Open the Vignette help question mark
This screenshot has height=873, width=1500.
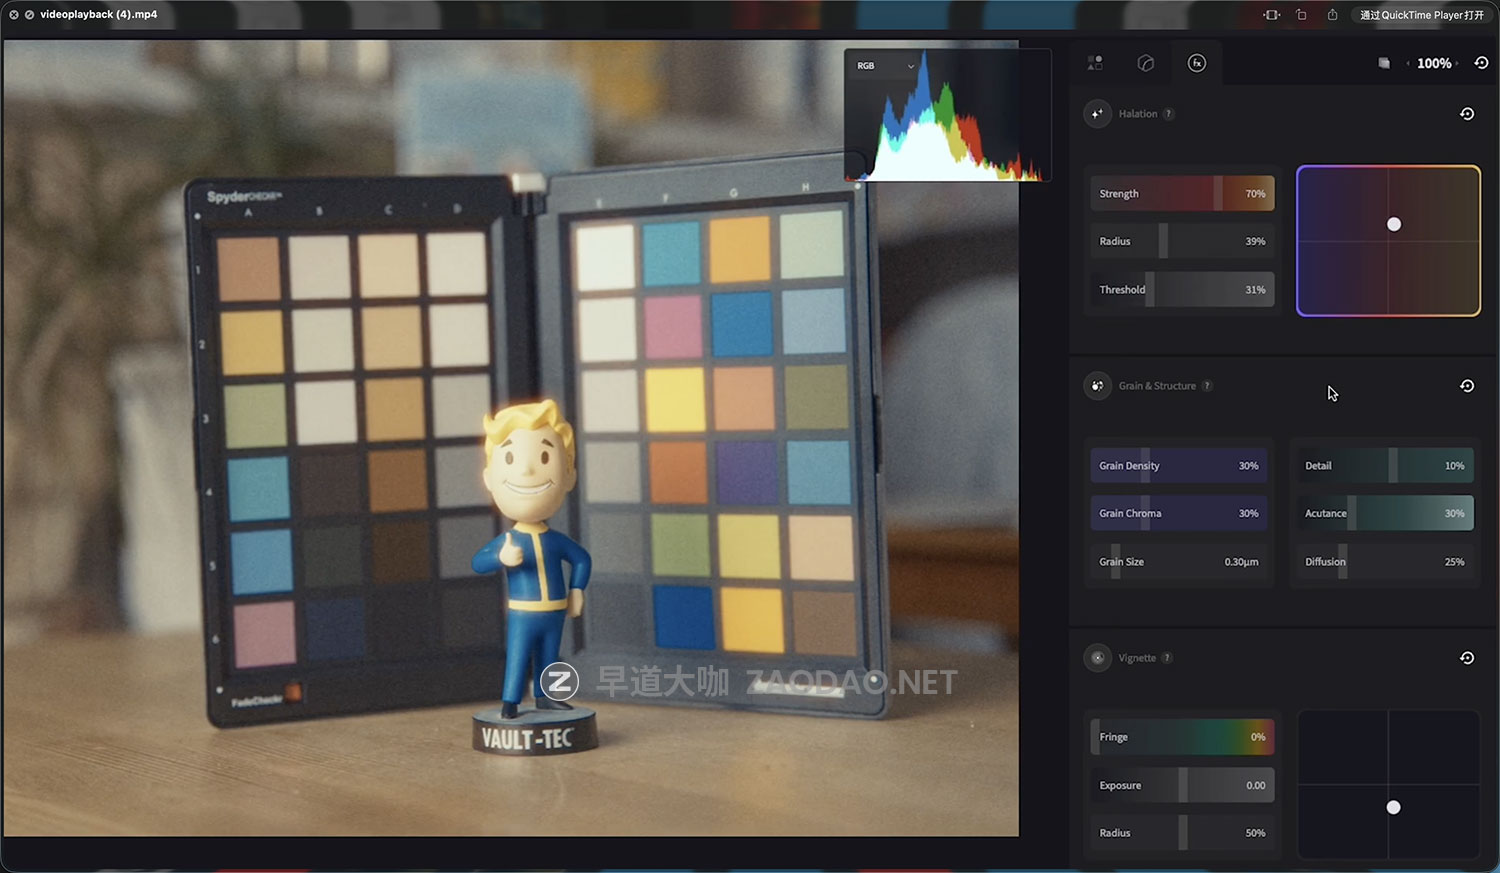(1167, 658)
